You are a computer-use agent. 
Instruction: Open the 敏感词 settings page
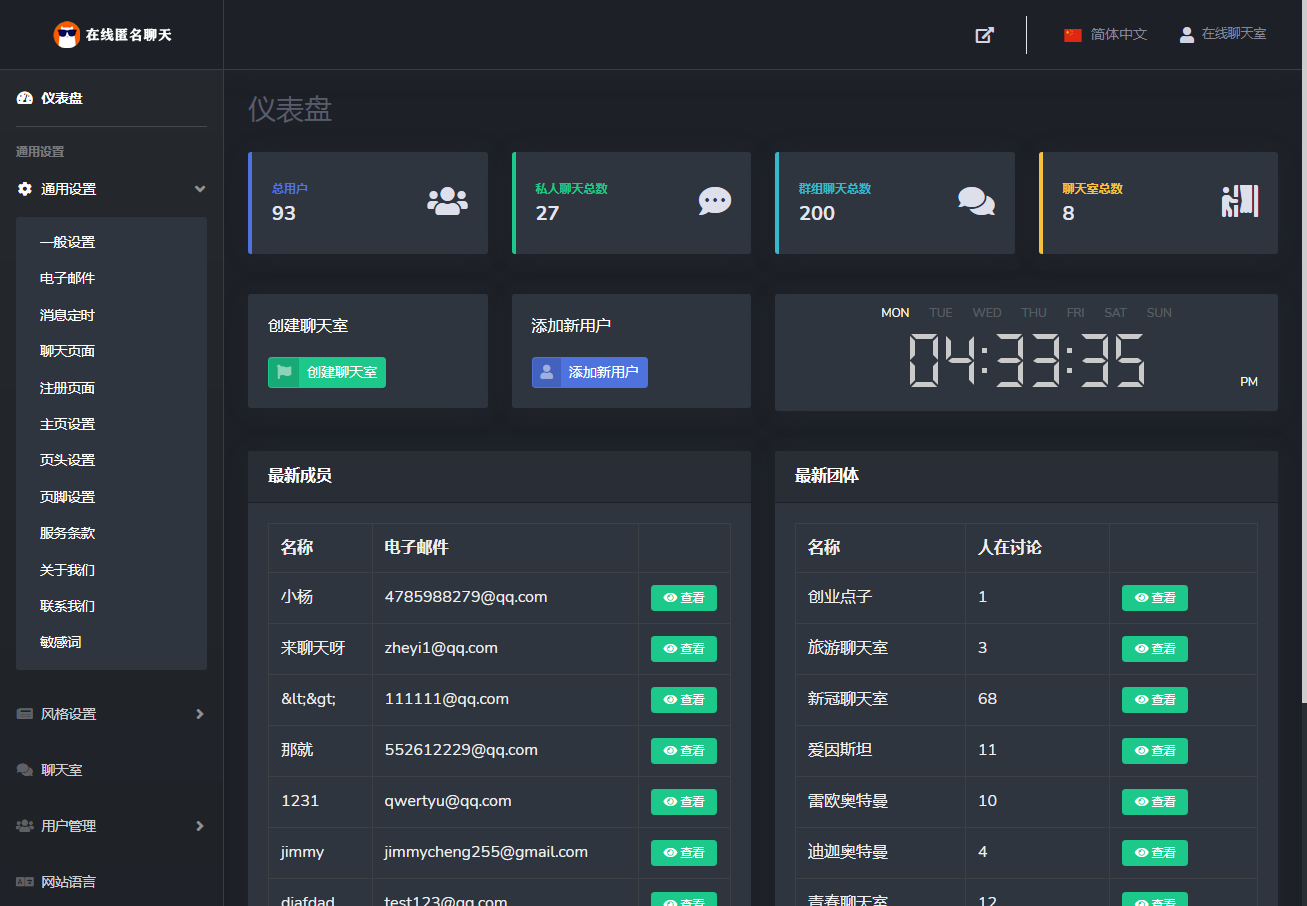pyautogui.click(x=61, y=642)
